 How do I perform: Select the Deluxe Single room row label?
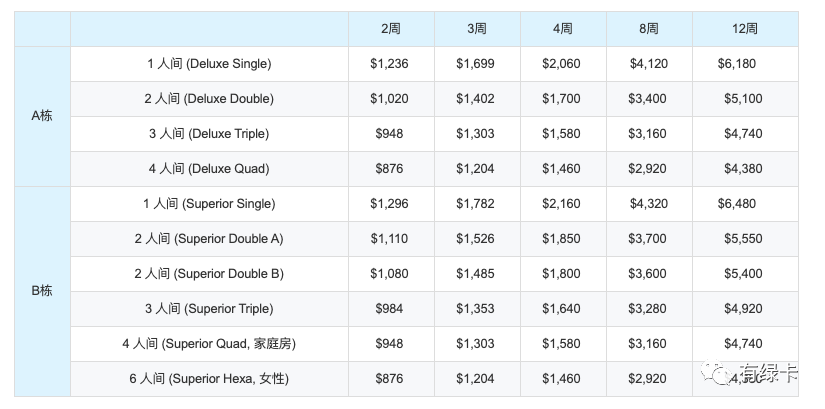(209, 64)
